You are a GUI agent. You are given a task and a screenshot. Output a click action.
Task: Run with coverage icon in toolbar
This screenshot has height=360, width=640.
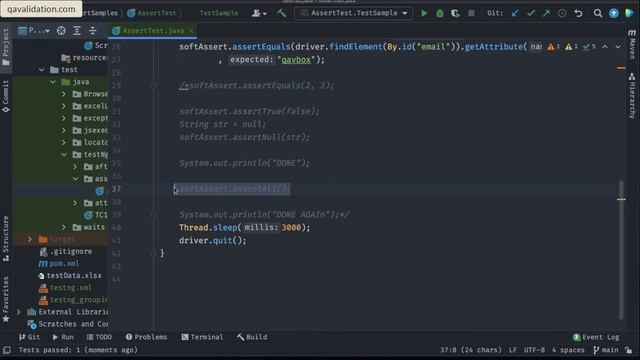455,13
